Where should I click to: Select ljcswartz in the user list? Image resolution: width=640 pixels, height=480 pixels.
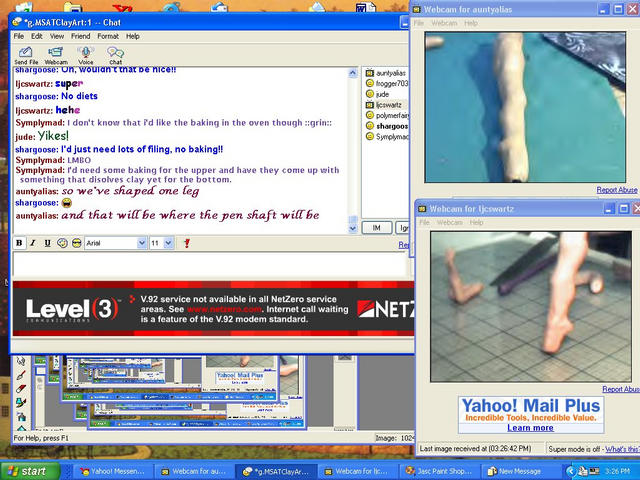[384, 104]
